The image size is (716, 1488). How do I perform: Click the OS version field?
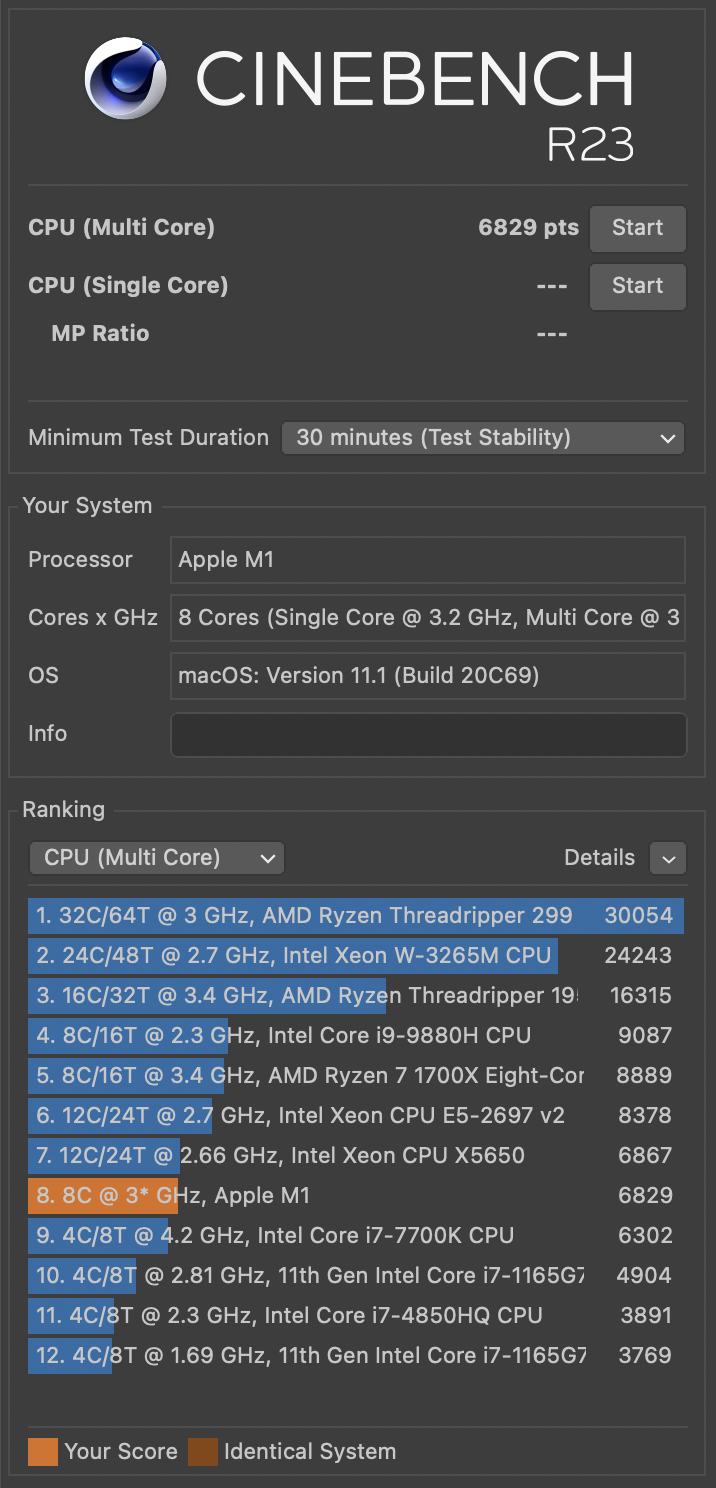point(428,676)
